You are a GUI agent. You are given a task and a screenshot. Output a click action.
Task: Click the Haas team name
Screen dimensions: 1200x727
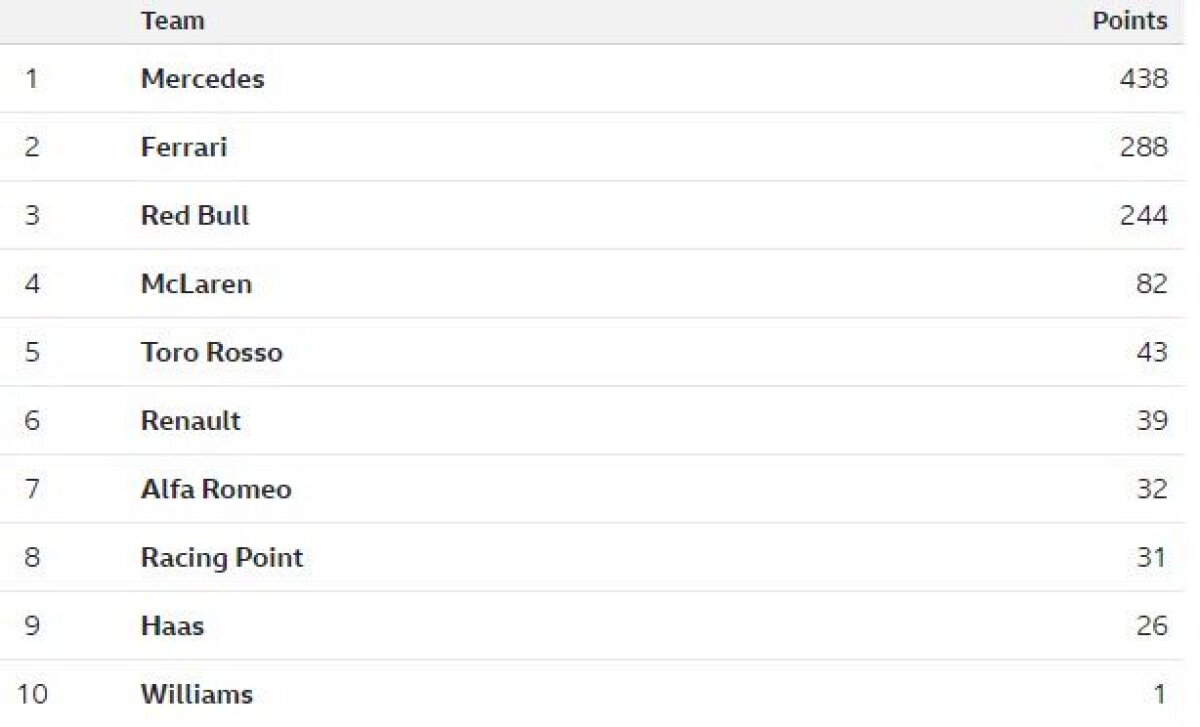(172, 626)
